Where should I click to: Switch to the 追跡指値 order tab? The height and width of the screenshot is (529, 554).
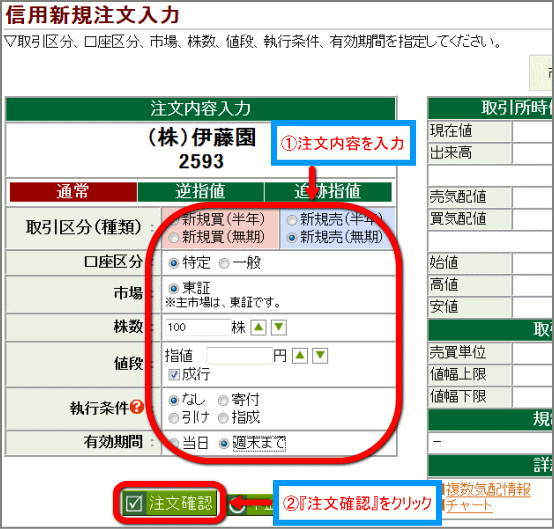328,192
